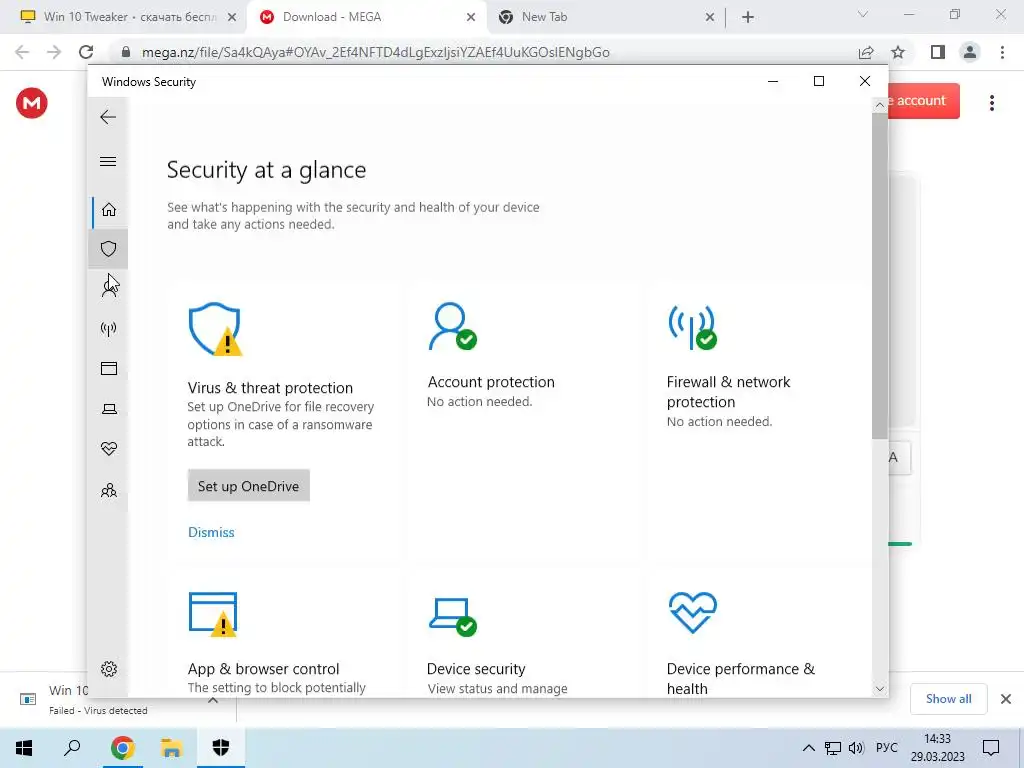The width and height of the screenshot is (1024, 768).
Task: Open File Explorer from taskbar
Action: (171, 748)
